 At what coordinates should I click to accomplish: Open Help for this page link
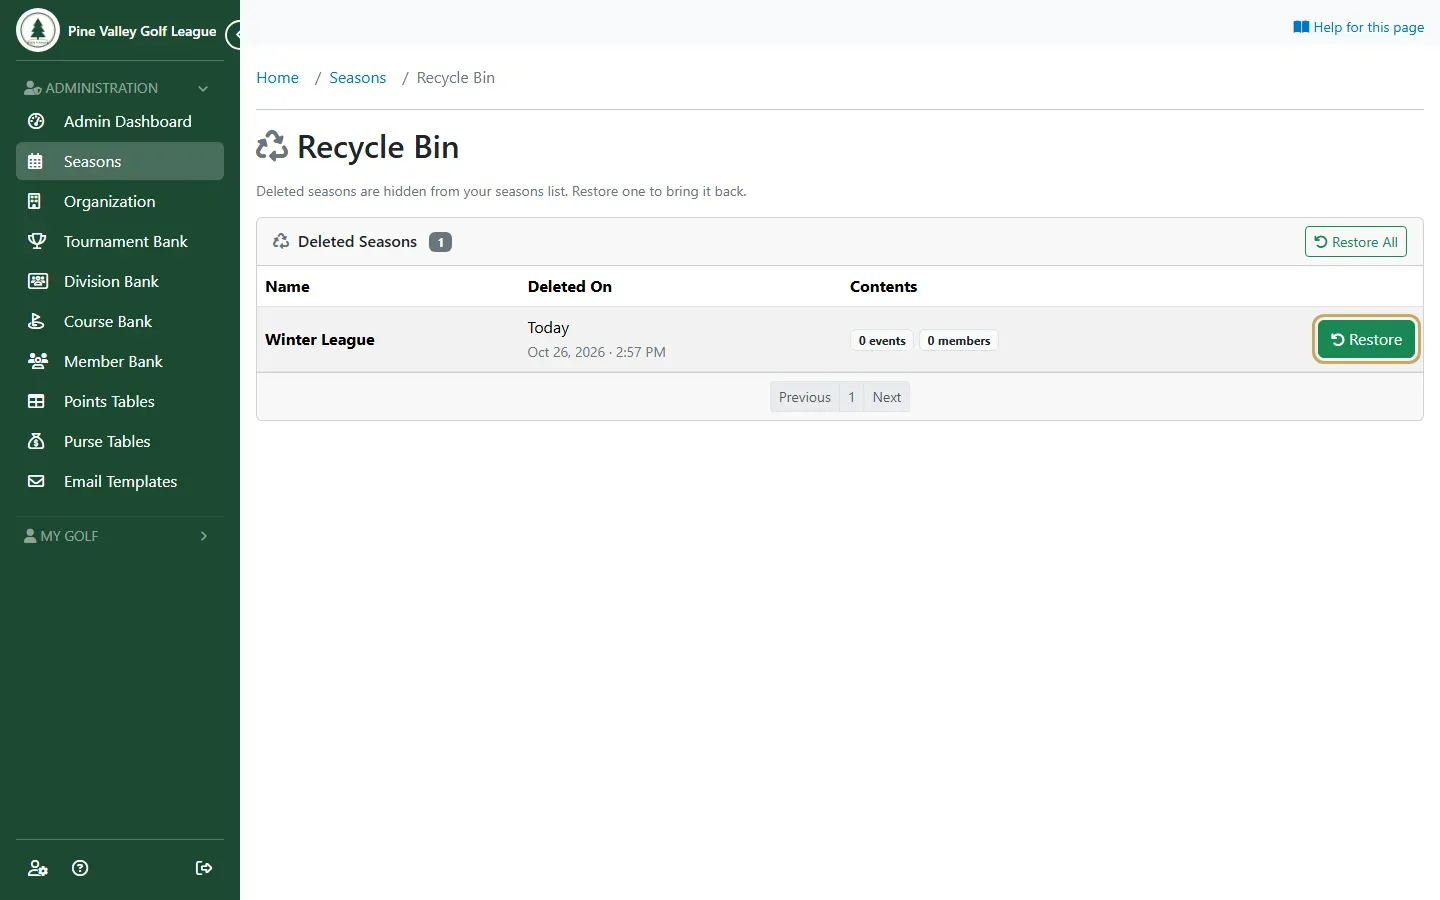[x=1358, y=27]
